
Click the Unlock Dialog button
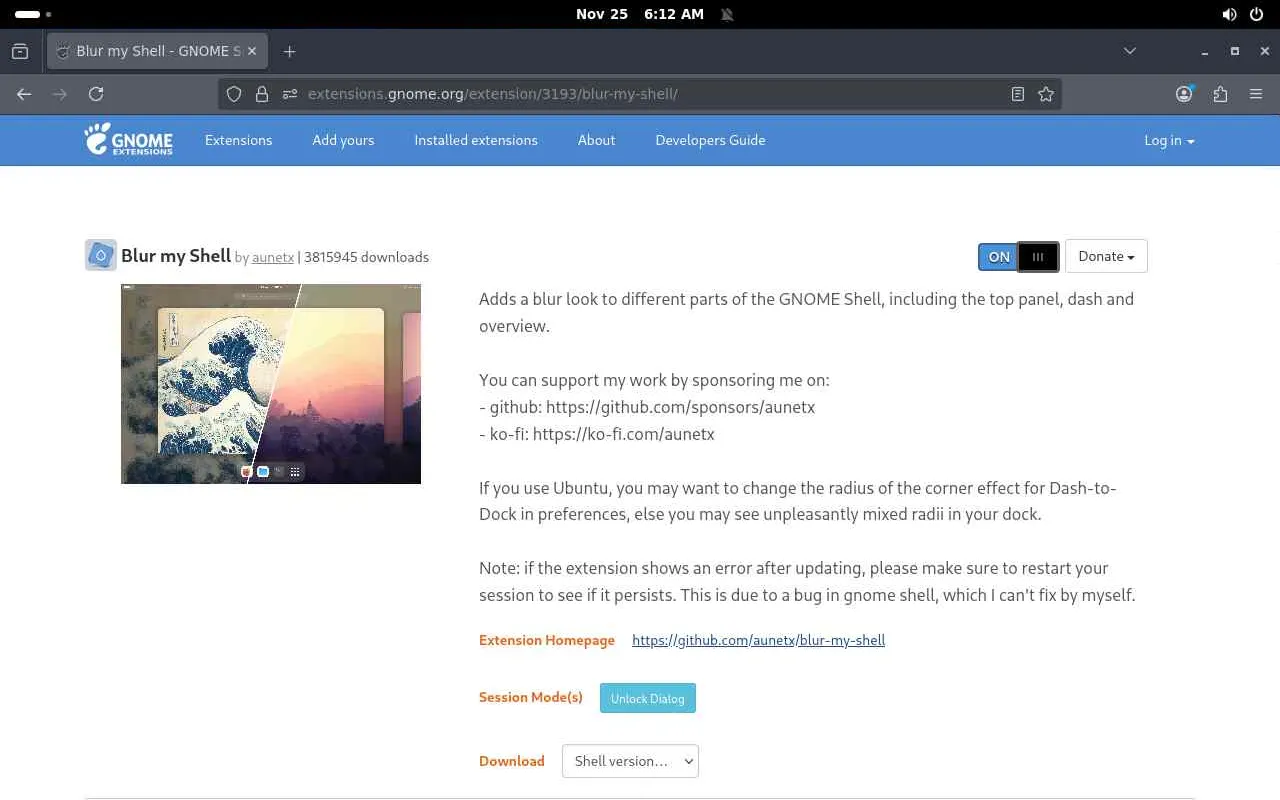click(x=648, y=698)
